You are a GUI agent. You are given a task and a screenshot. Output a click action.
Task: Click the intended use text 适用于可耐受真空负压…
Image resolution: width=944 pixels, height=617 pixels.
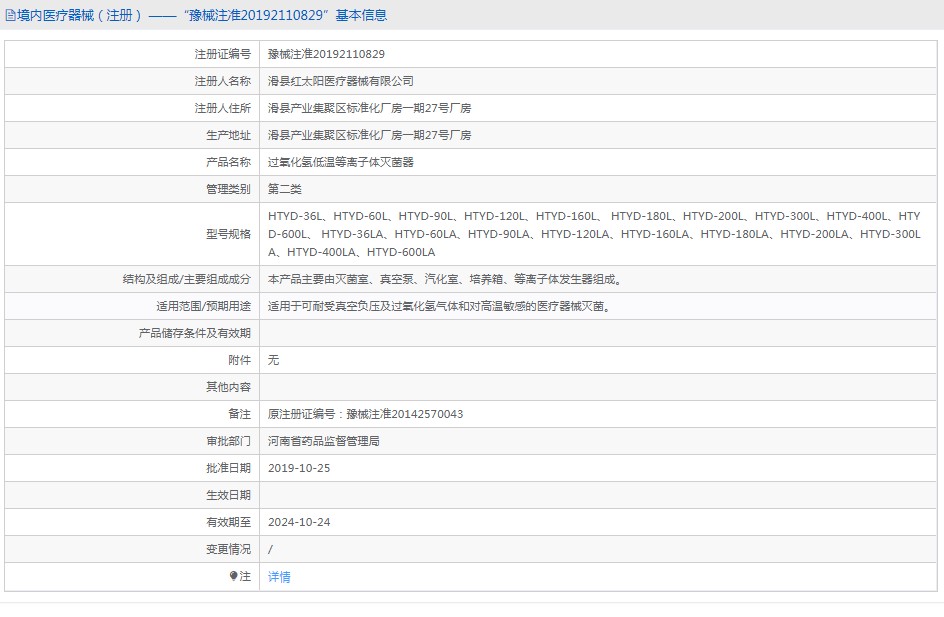(x=441, y=306)
